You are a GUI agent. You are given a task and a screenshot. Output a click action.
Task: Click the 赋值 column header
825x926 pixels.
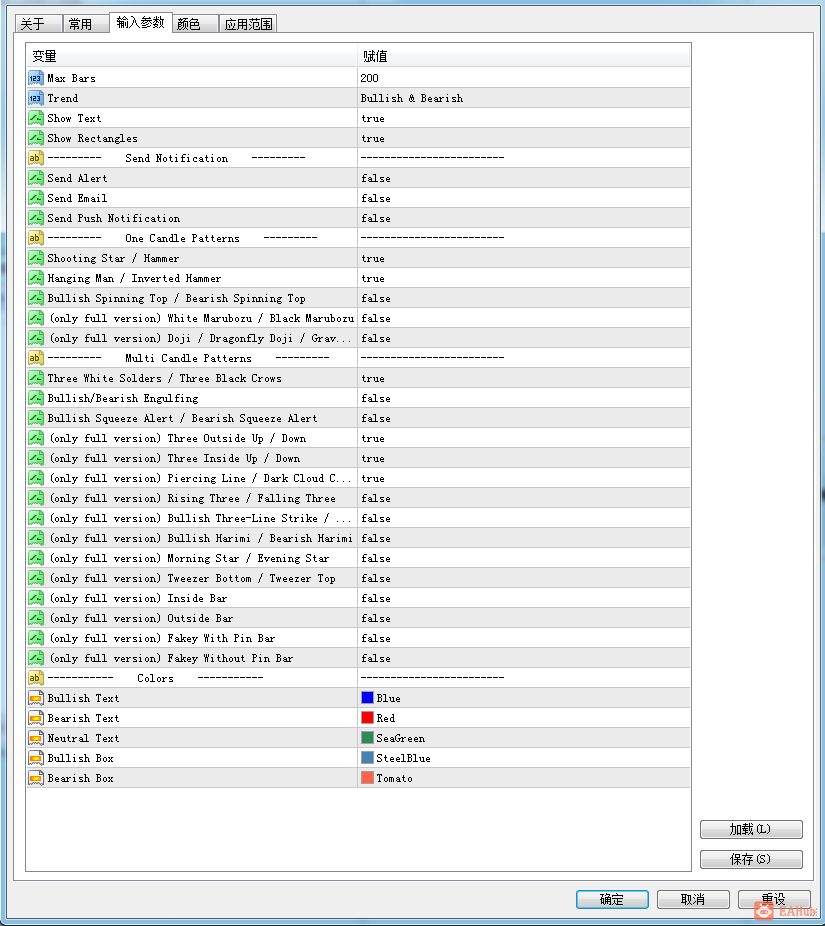[x=524, y=56]
